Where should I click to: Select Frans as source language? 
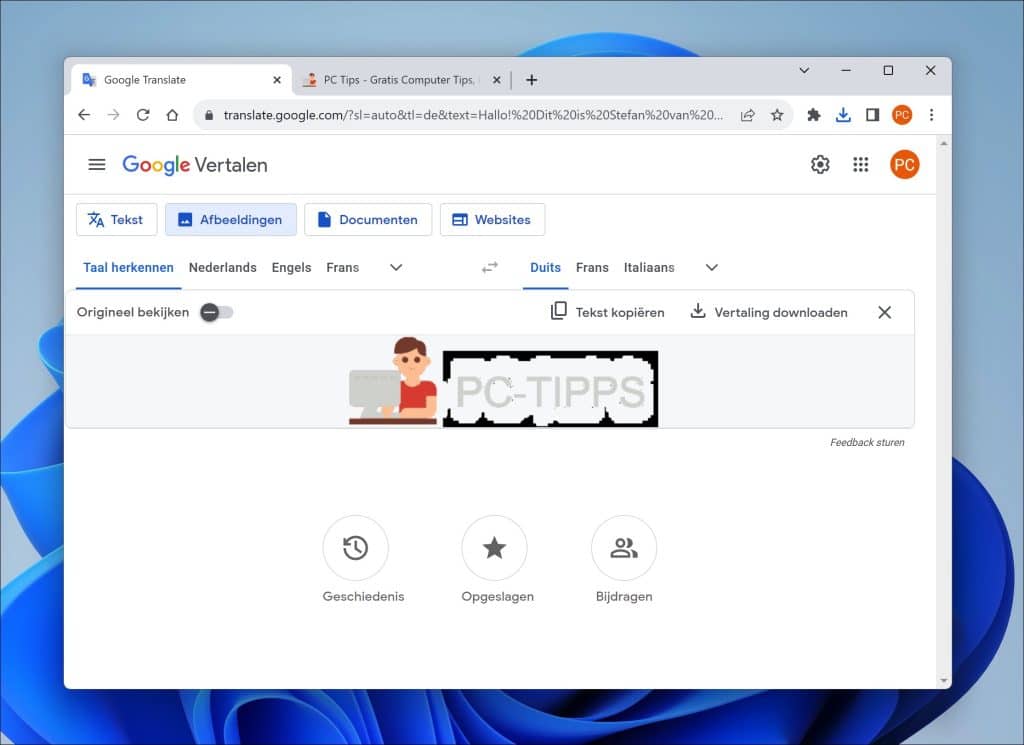pos(343,268)
